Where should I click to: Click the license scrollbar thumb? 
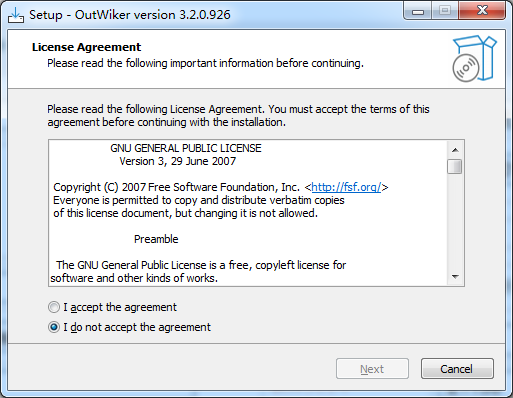[x=455, y=167]
